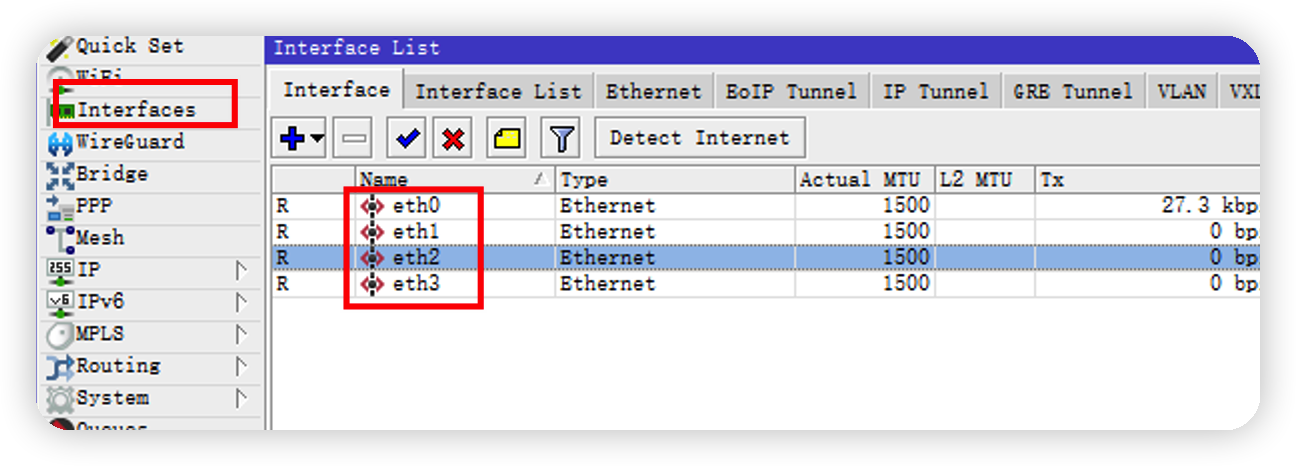The image size is (1296, 466).
Task: Open the add interface dropdown arrow
Action: [317, 139]
